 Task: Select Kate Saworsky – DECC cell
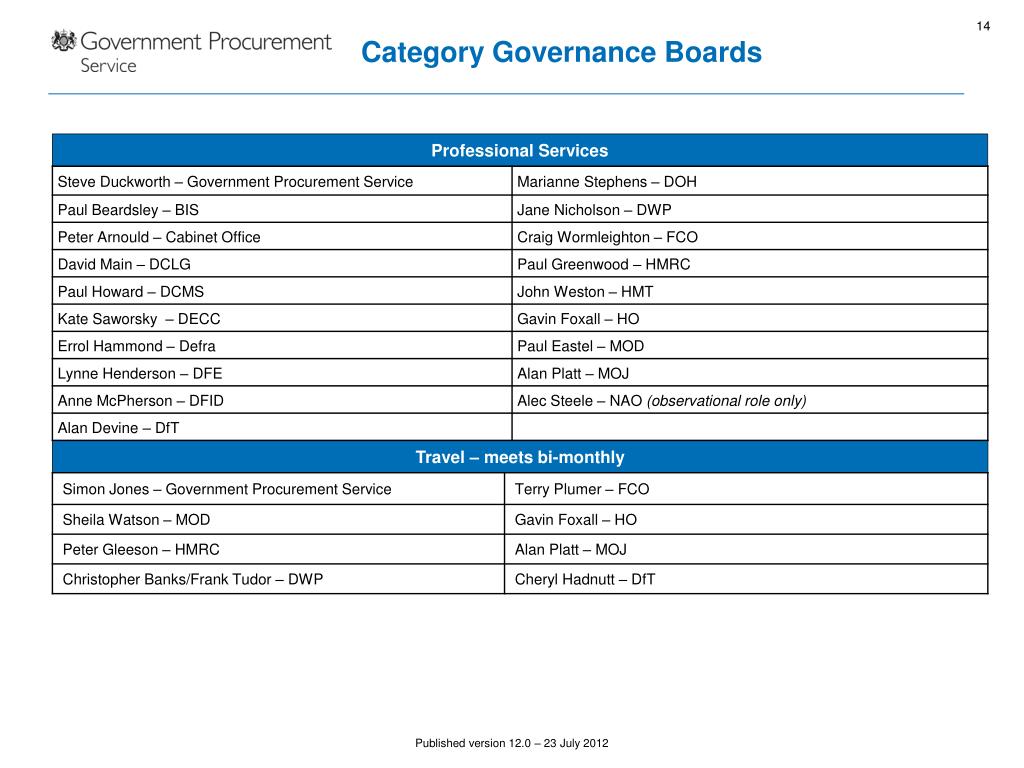coord(282,319)
